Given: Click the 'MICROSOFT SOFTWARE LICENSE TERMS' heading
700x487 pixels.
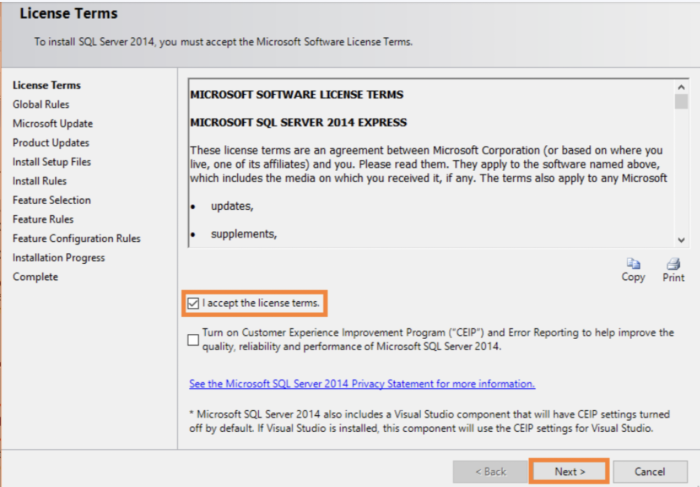Looking at the screenshot, I should [x=296, y=95].
